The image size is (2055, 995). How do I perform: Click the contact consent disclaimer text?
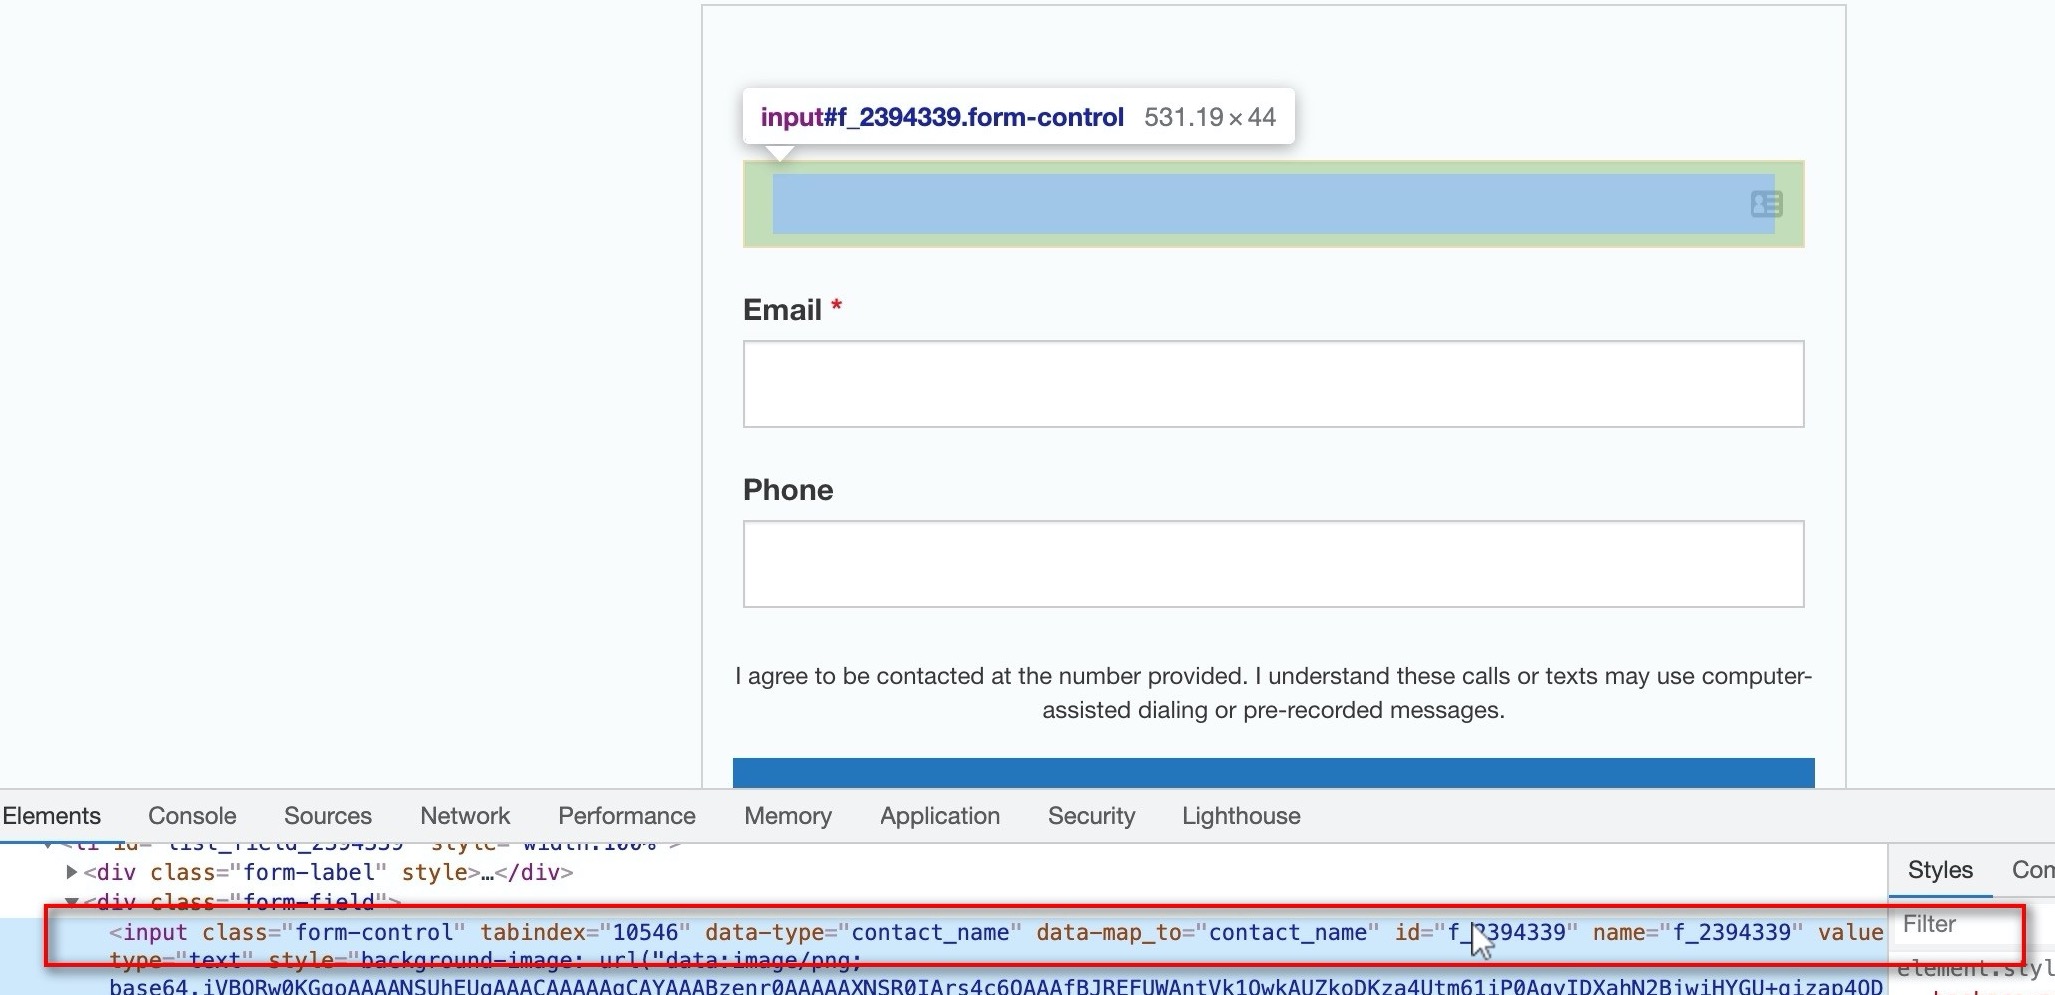[x=1273, y=693]
